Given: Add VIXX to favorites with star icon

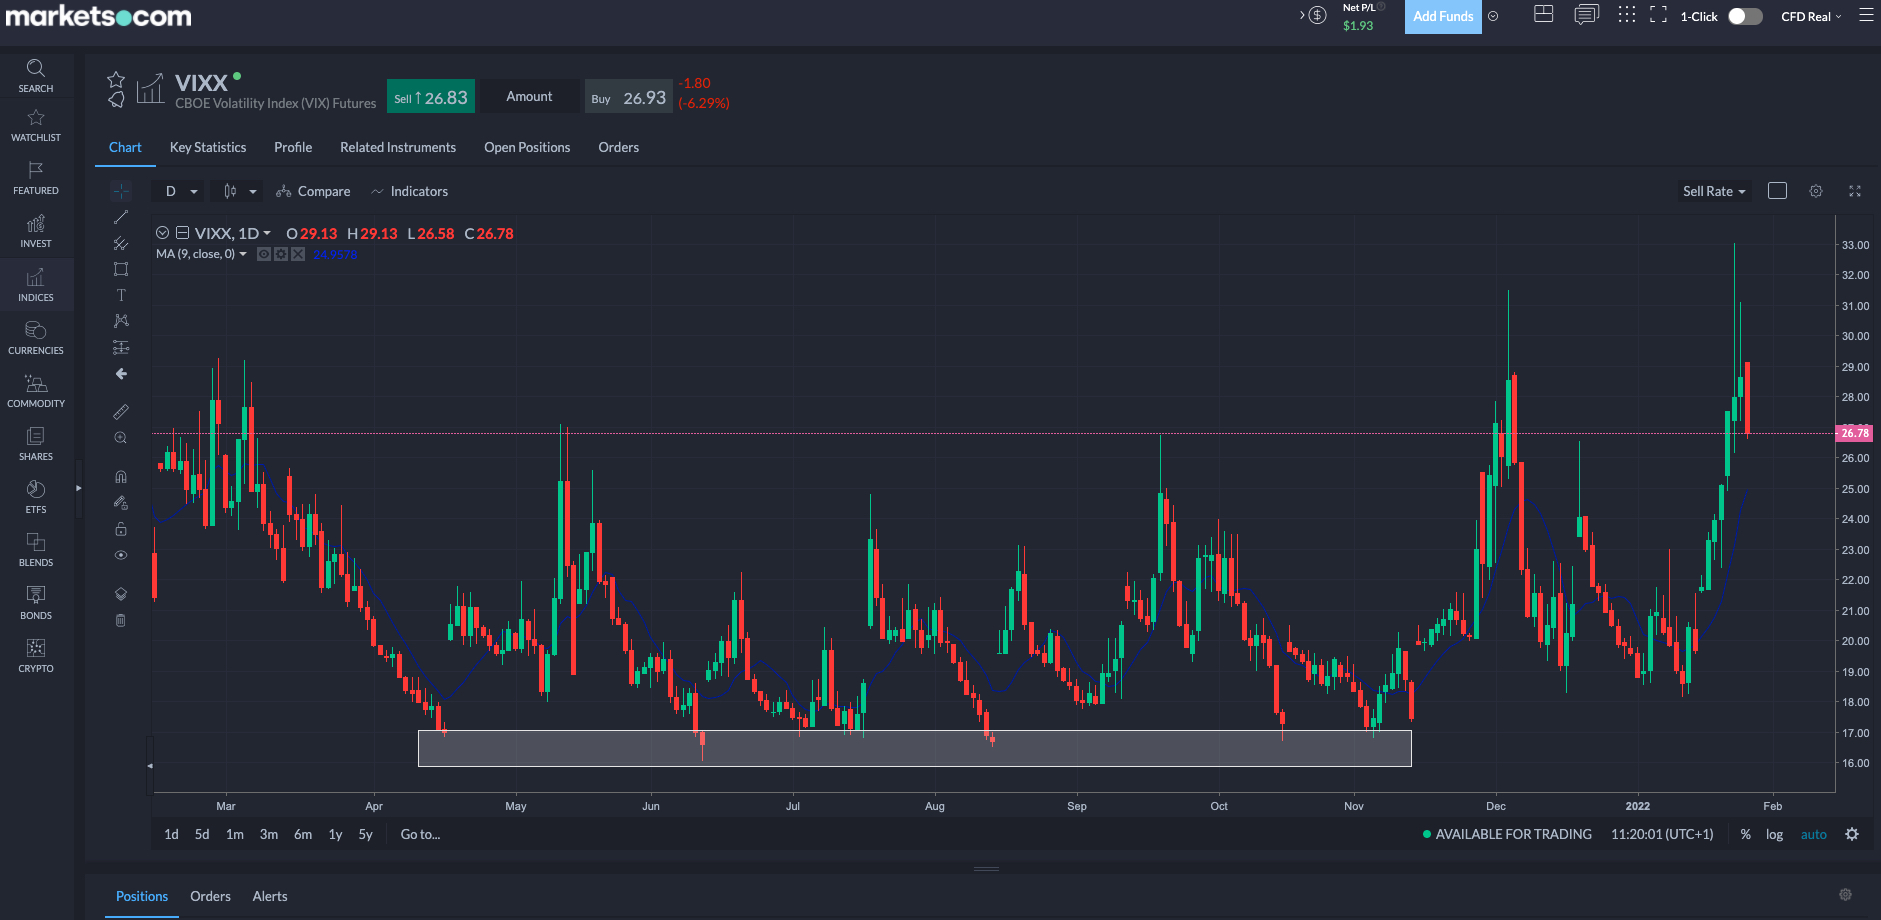Looking at the screenshot, I should point(116,79).
